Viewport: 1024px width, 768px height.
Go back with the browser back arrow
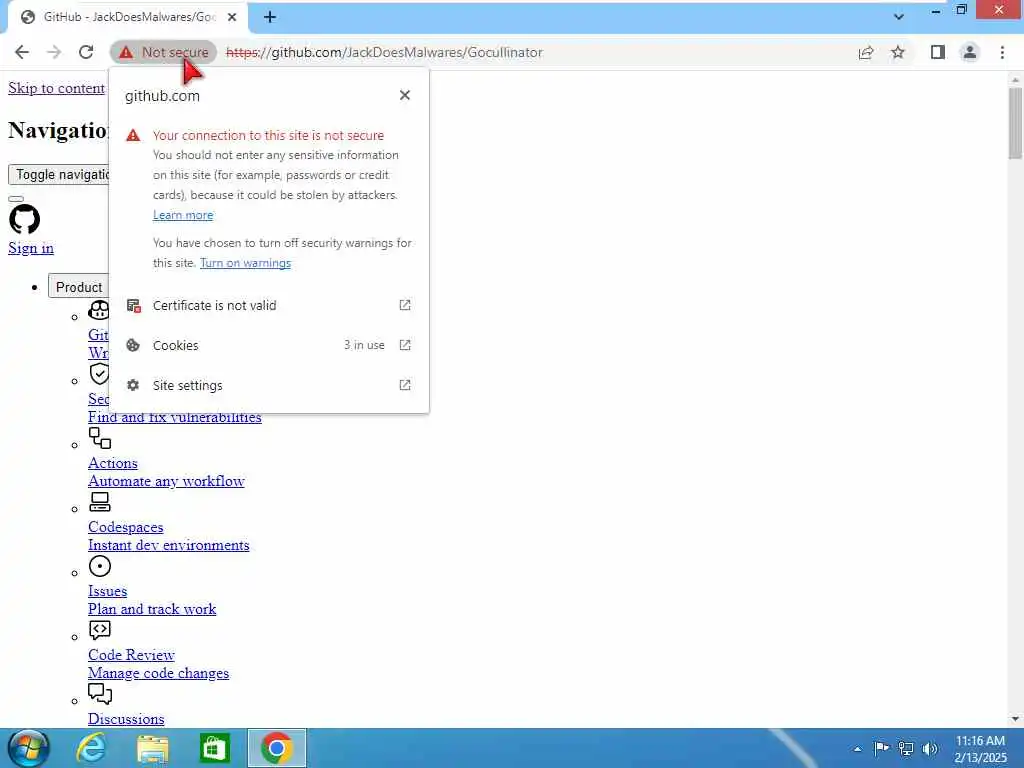coord(22,52)
